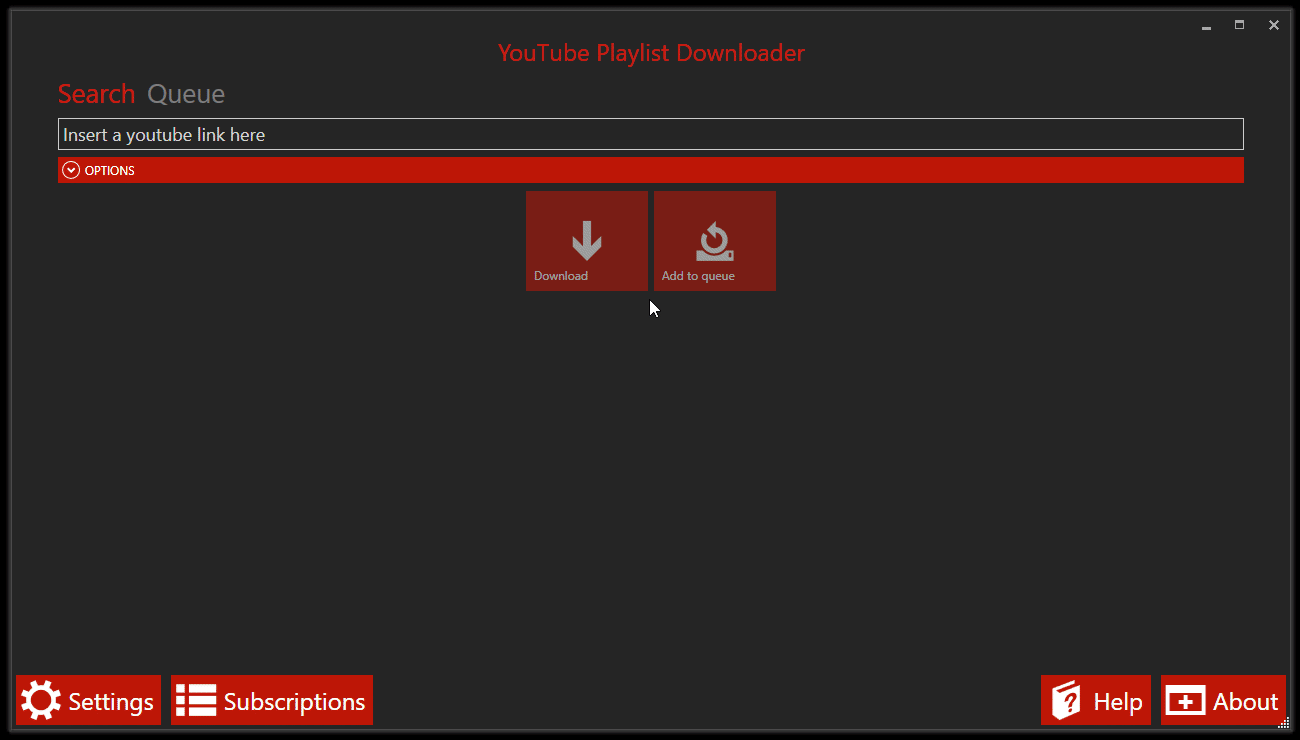The width and height of the screenshot is (1300, 740).
Task: Minimize the application window
Action: pyautogui.click(x=1206, y=25)
